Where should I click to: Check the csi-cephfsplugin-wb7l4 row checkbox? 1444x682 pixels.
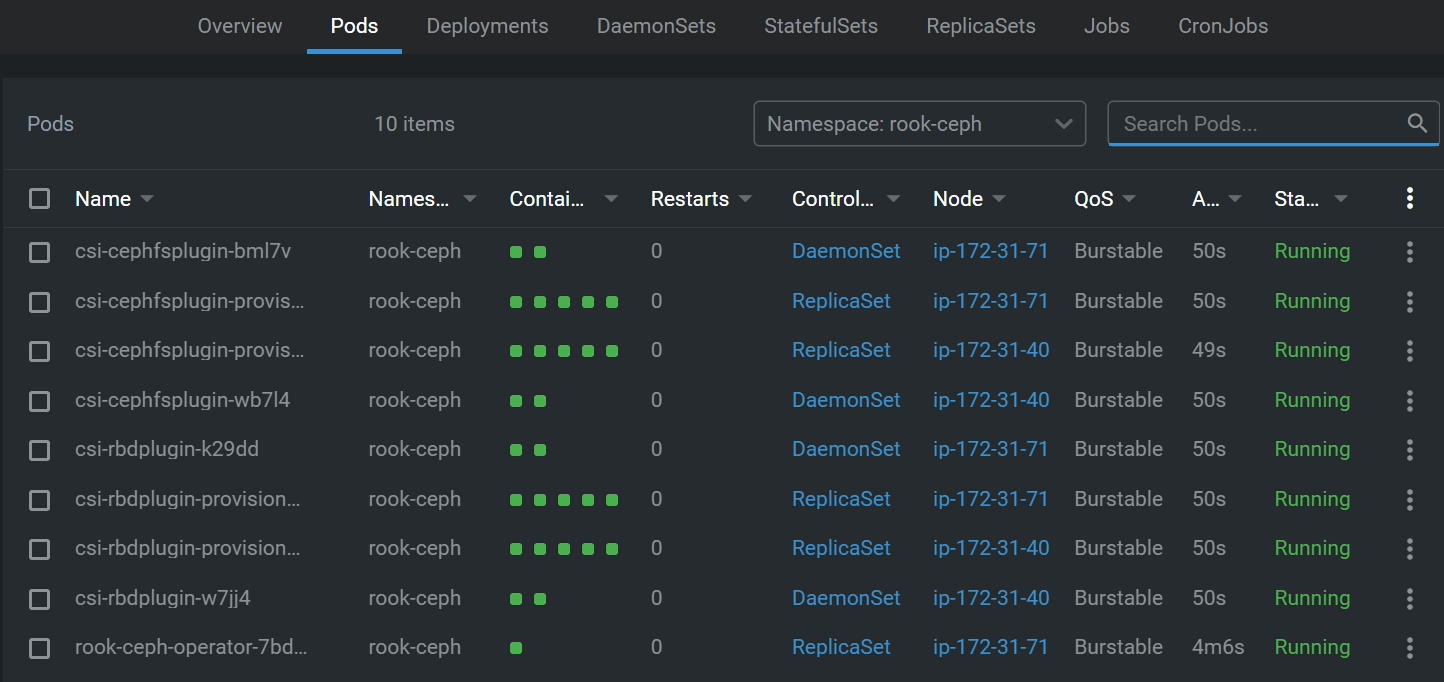tap(39, 400)
